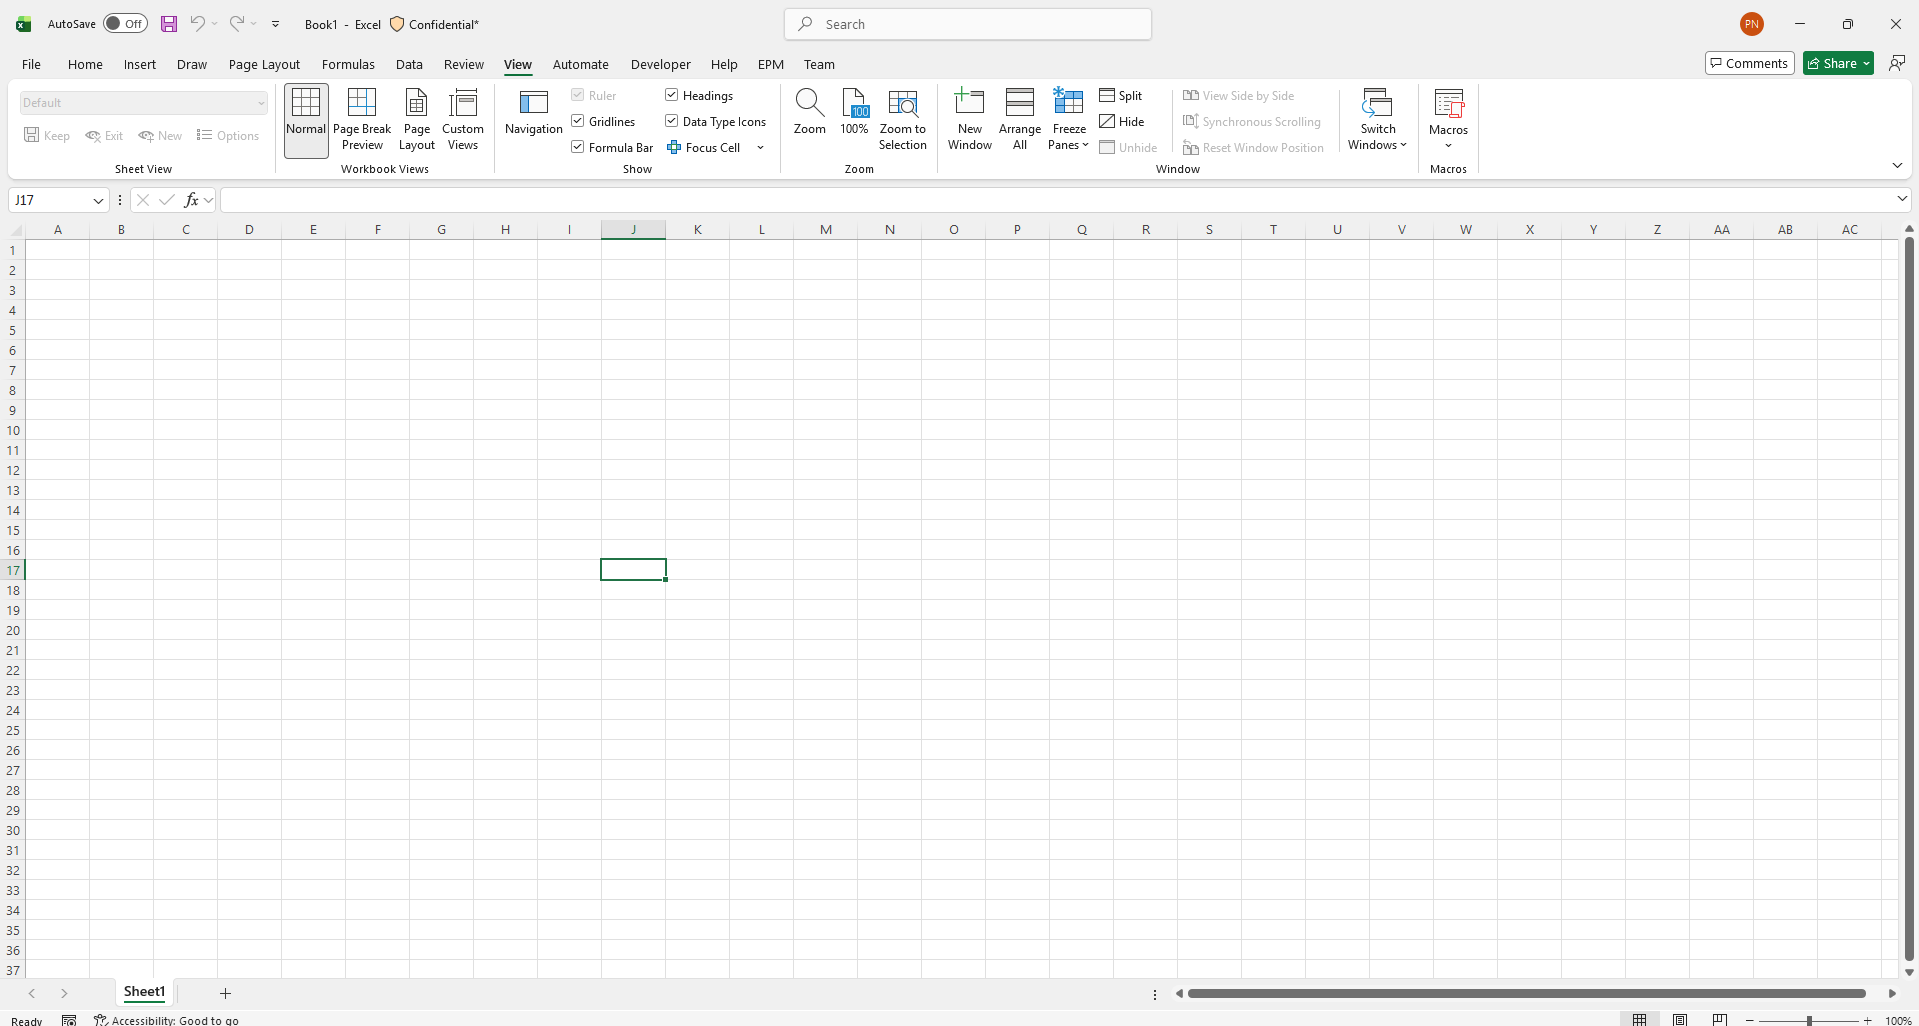This screenshot has width=1919, height=1026.
Task: Select the Sheet1 tab
Action: click(x=144, y=992)
